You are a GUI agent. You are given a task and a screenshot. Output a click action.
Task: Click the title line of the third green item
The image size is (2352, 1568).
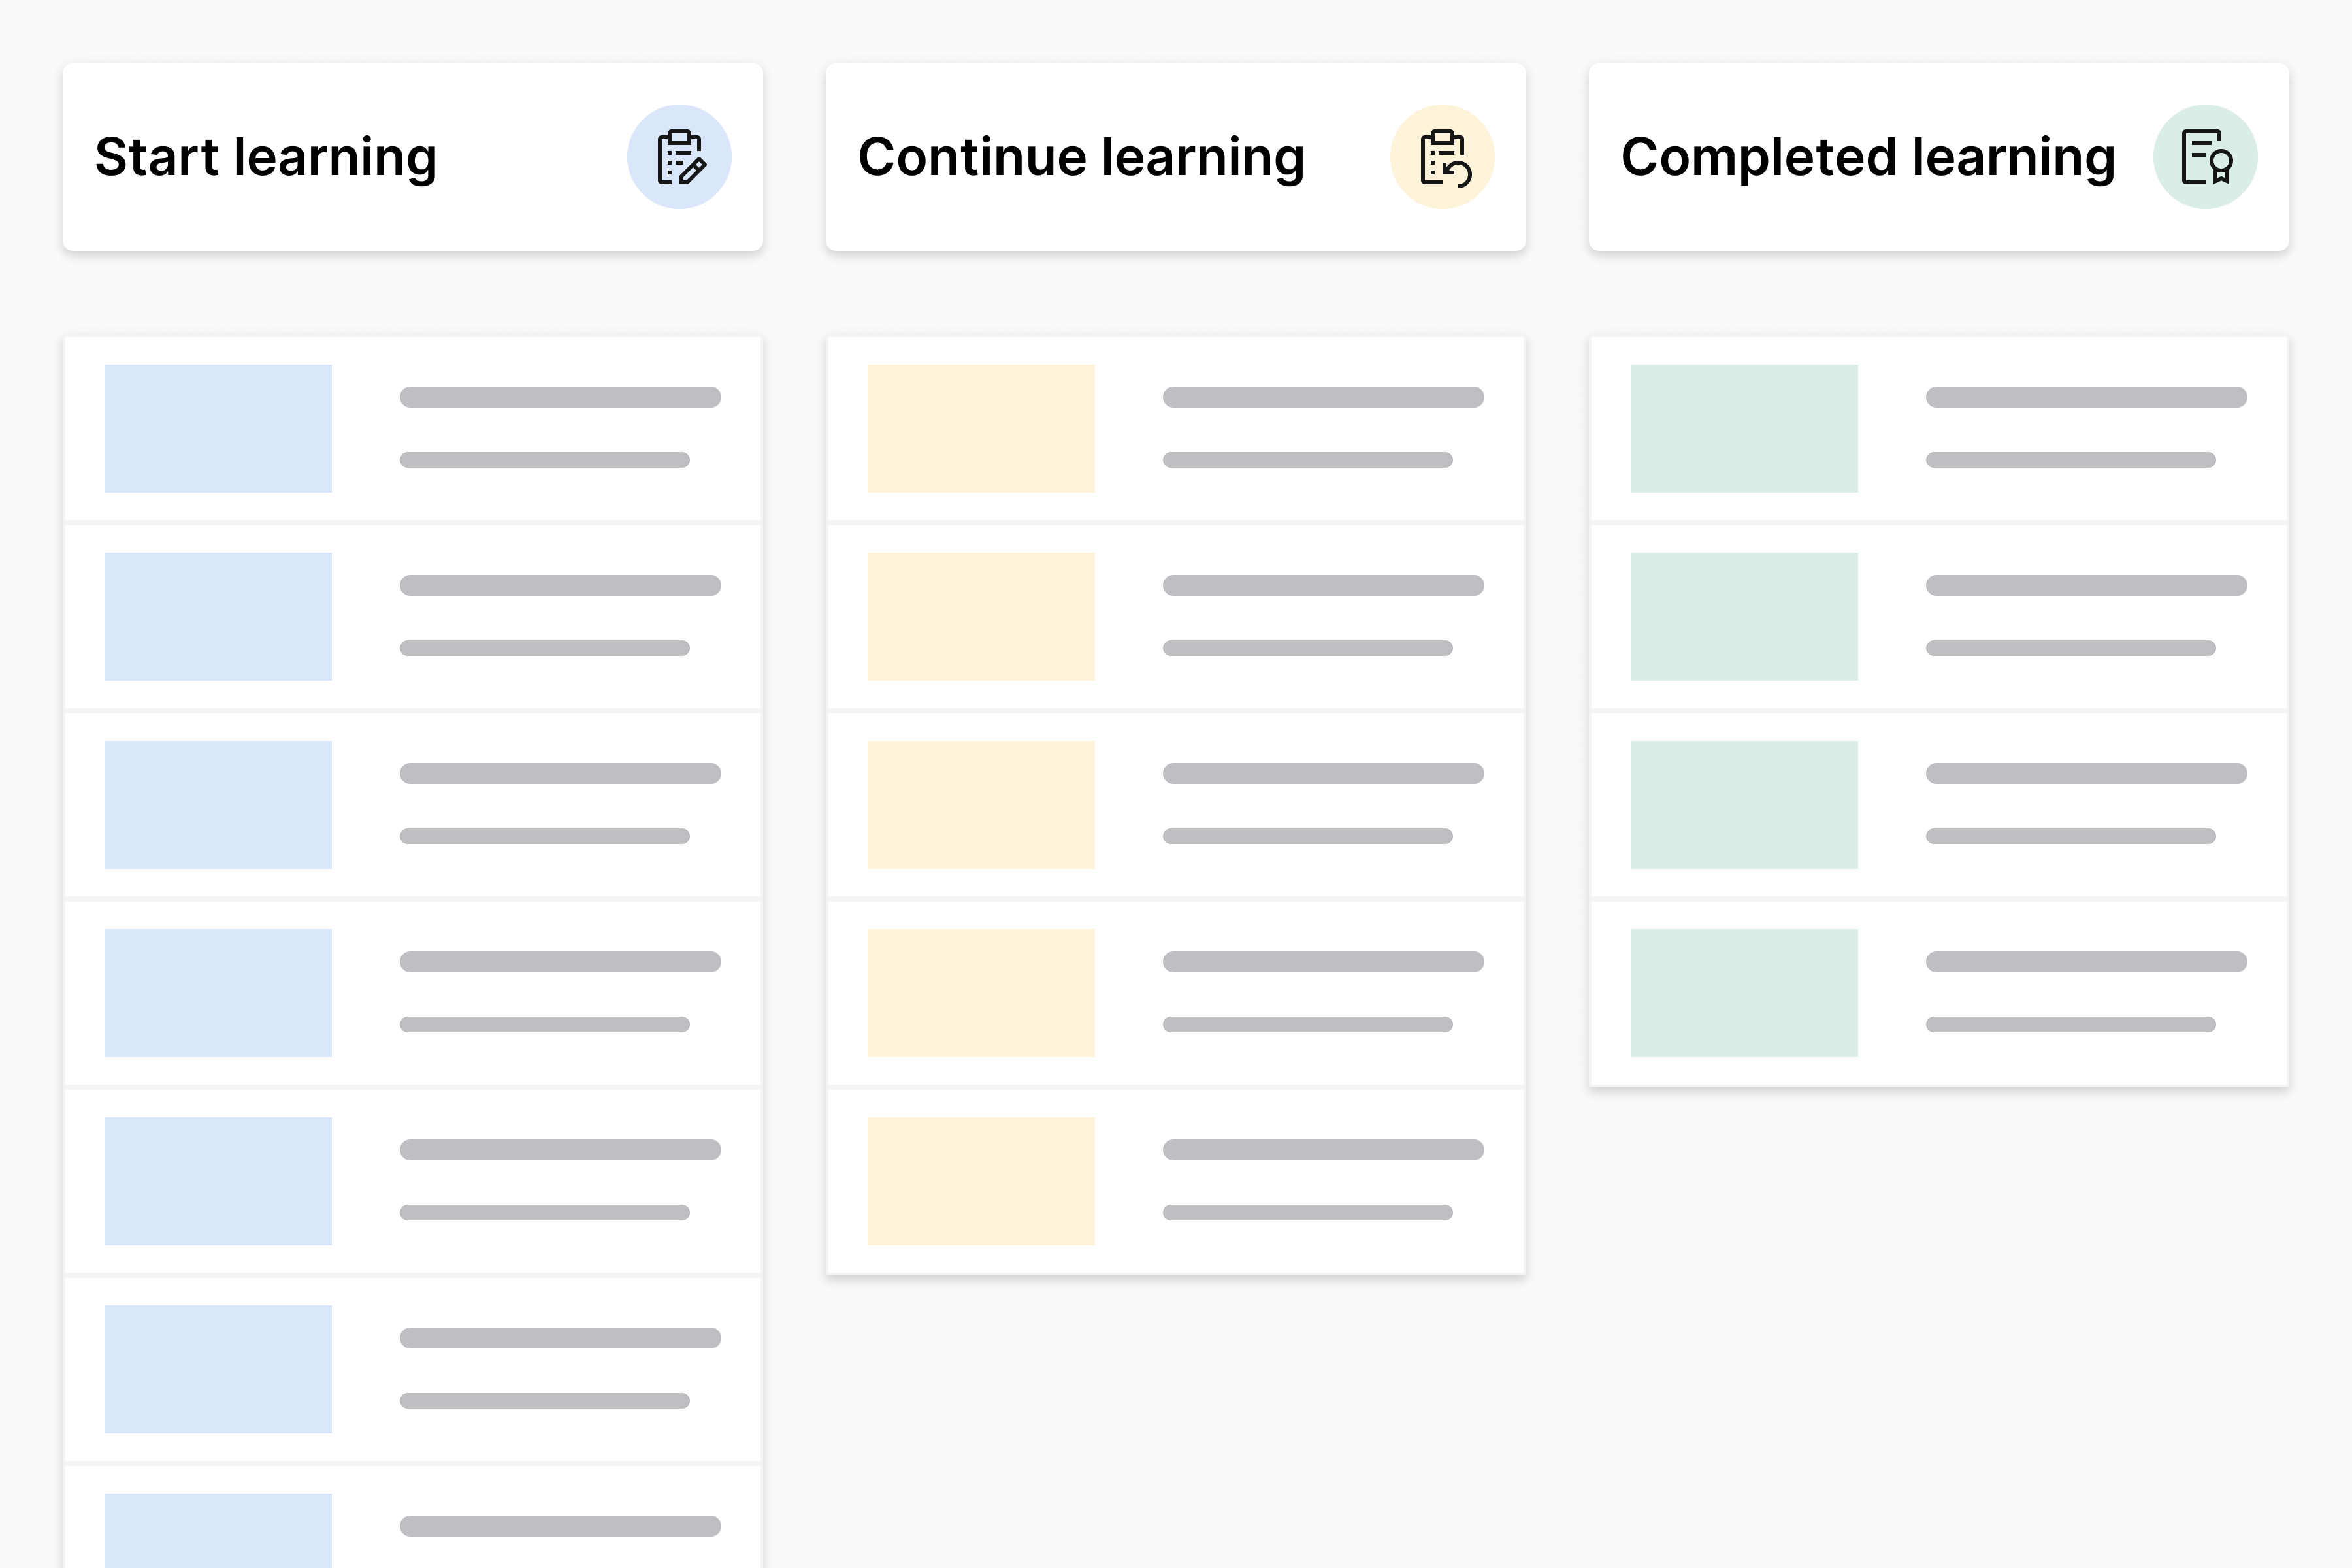click(2086, 773)
